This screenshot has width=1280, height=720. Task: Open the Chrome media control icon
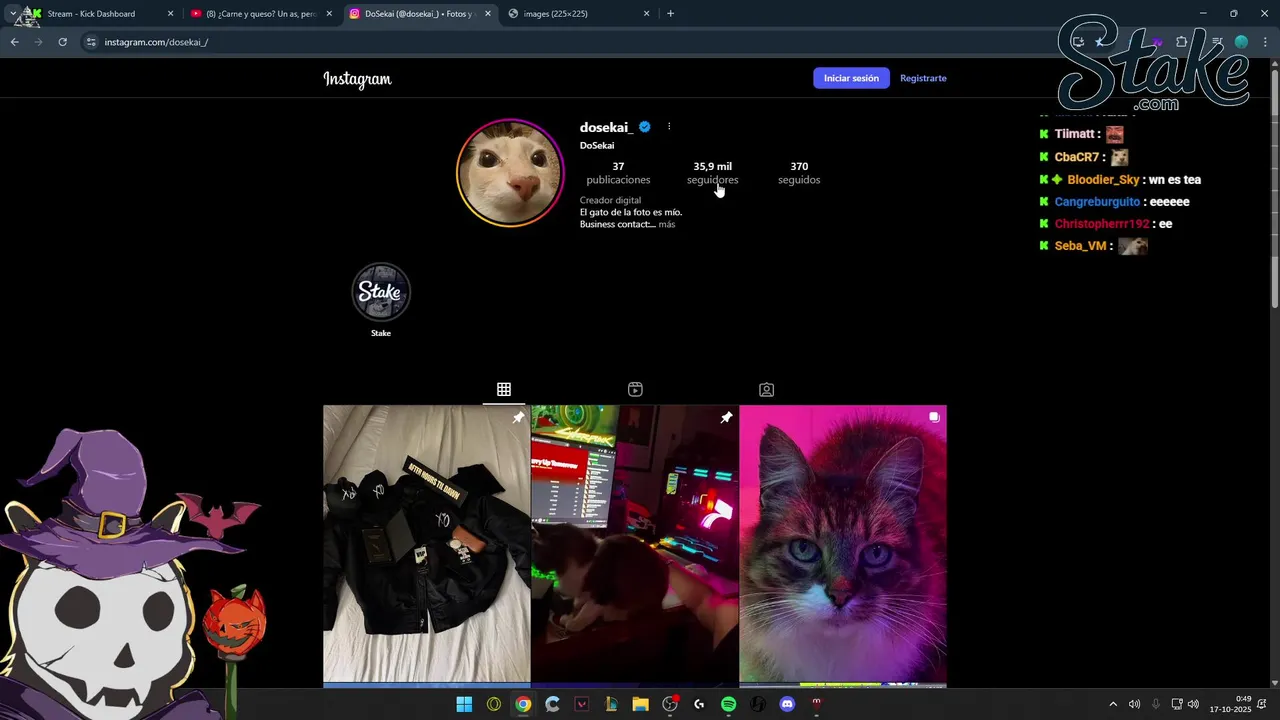pos(1217,42)
